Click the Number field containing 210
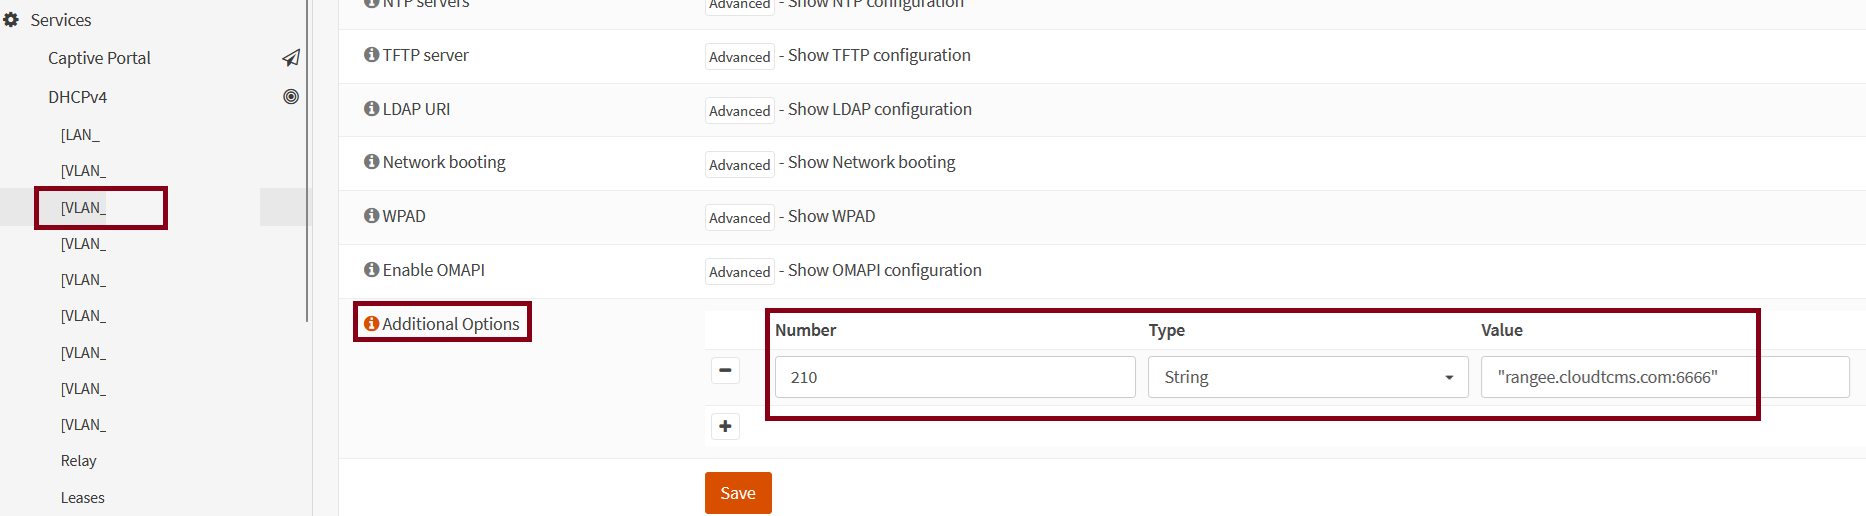The width and height of the screenshot is (1866, 516). pyautogui.click(x=954, y=377)
